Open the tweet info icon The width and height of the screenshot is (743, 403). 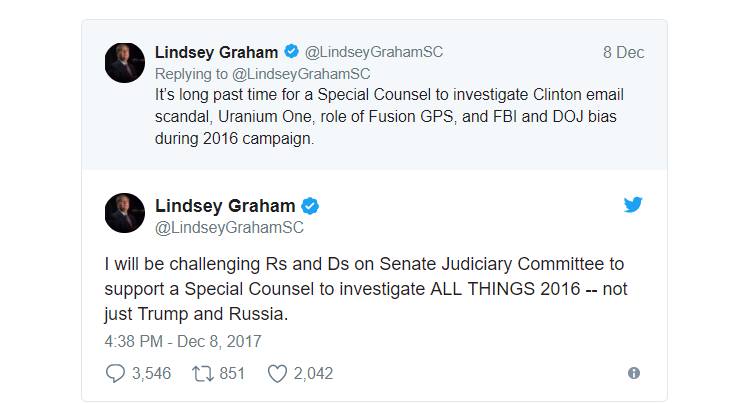tap(633, 373)
